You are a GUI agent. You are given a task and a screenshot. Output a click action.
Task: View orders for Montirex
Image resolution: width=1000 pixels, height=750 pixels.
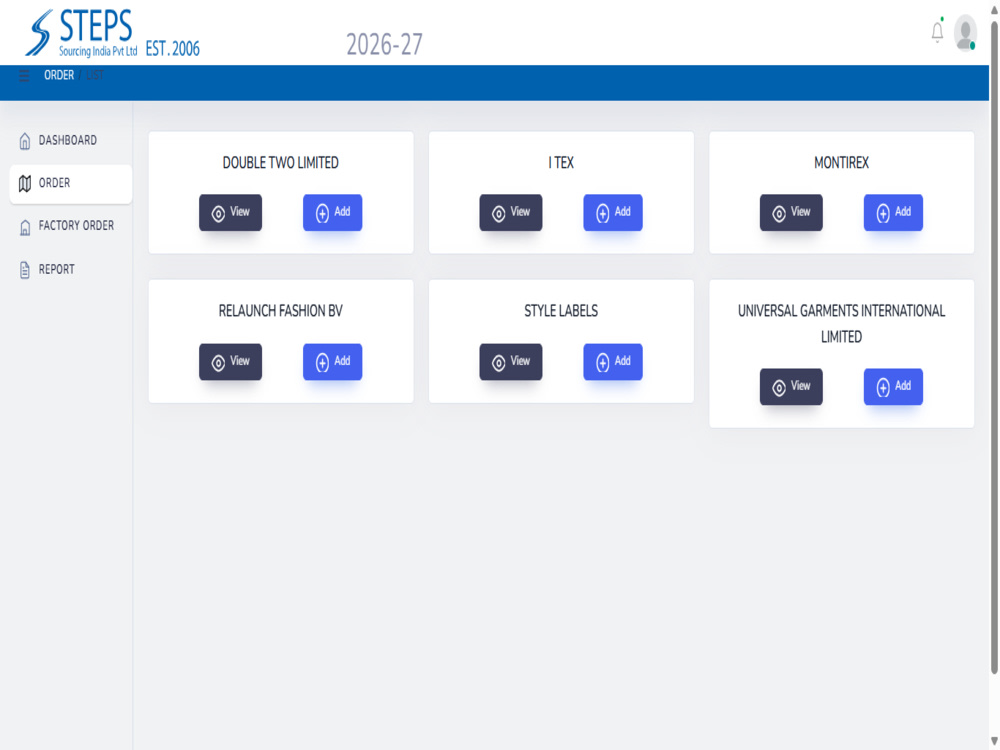click(x=791, y=212)
